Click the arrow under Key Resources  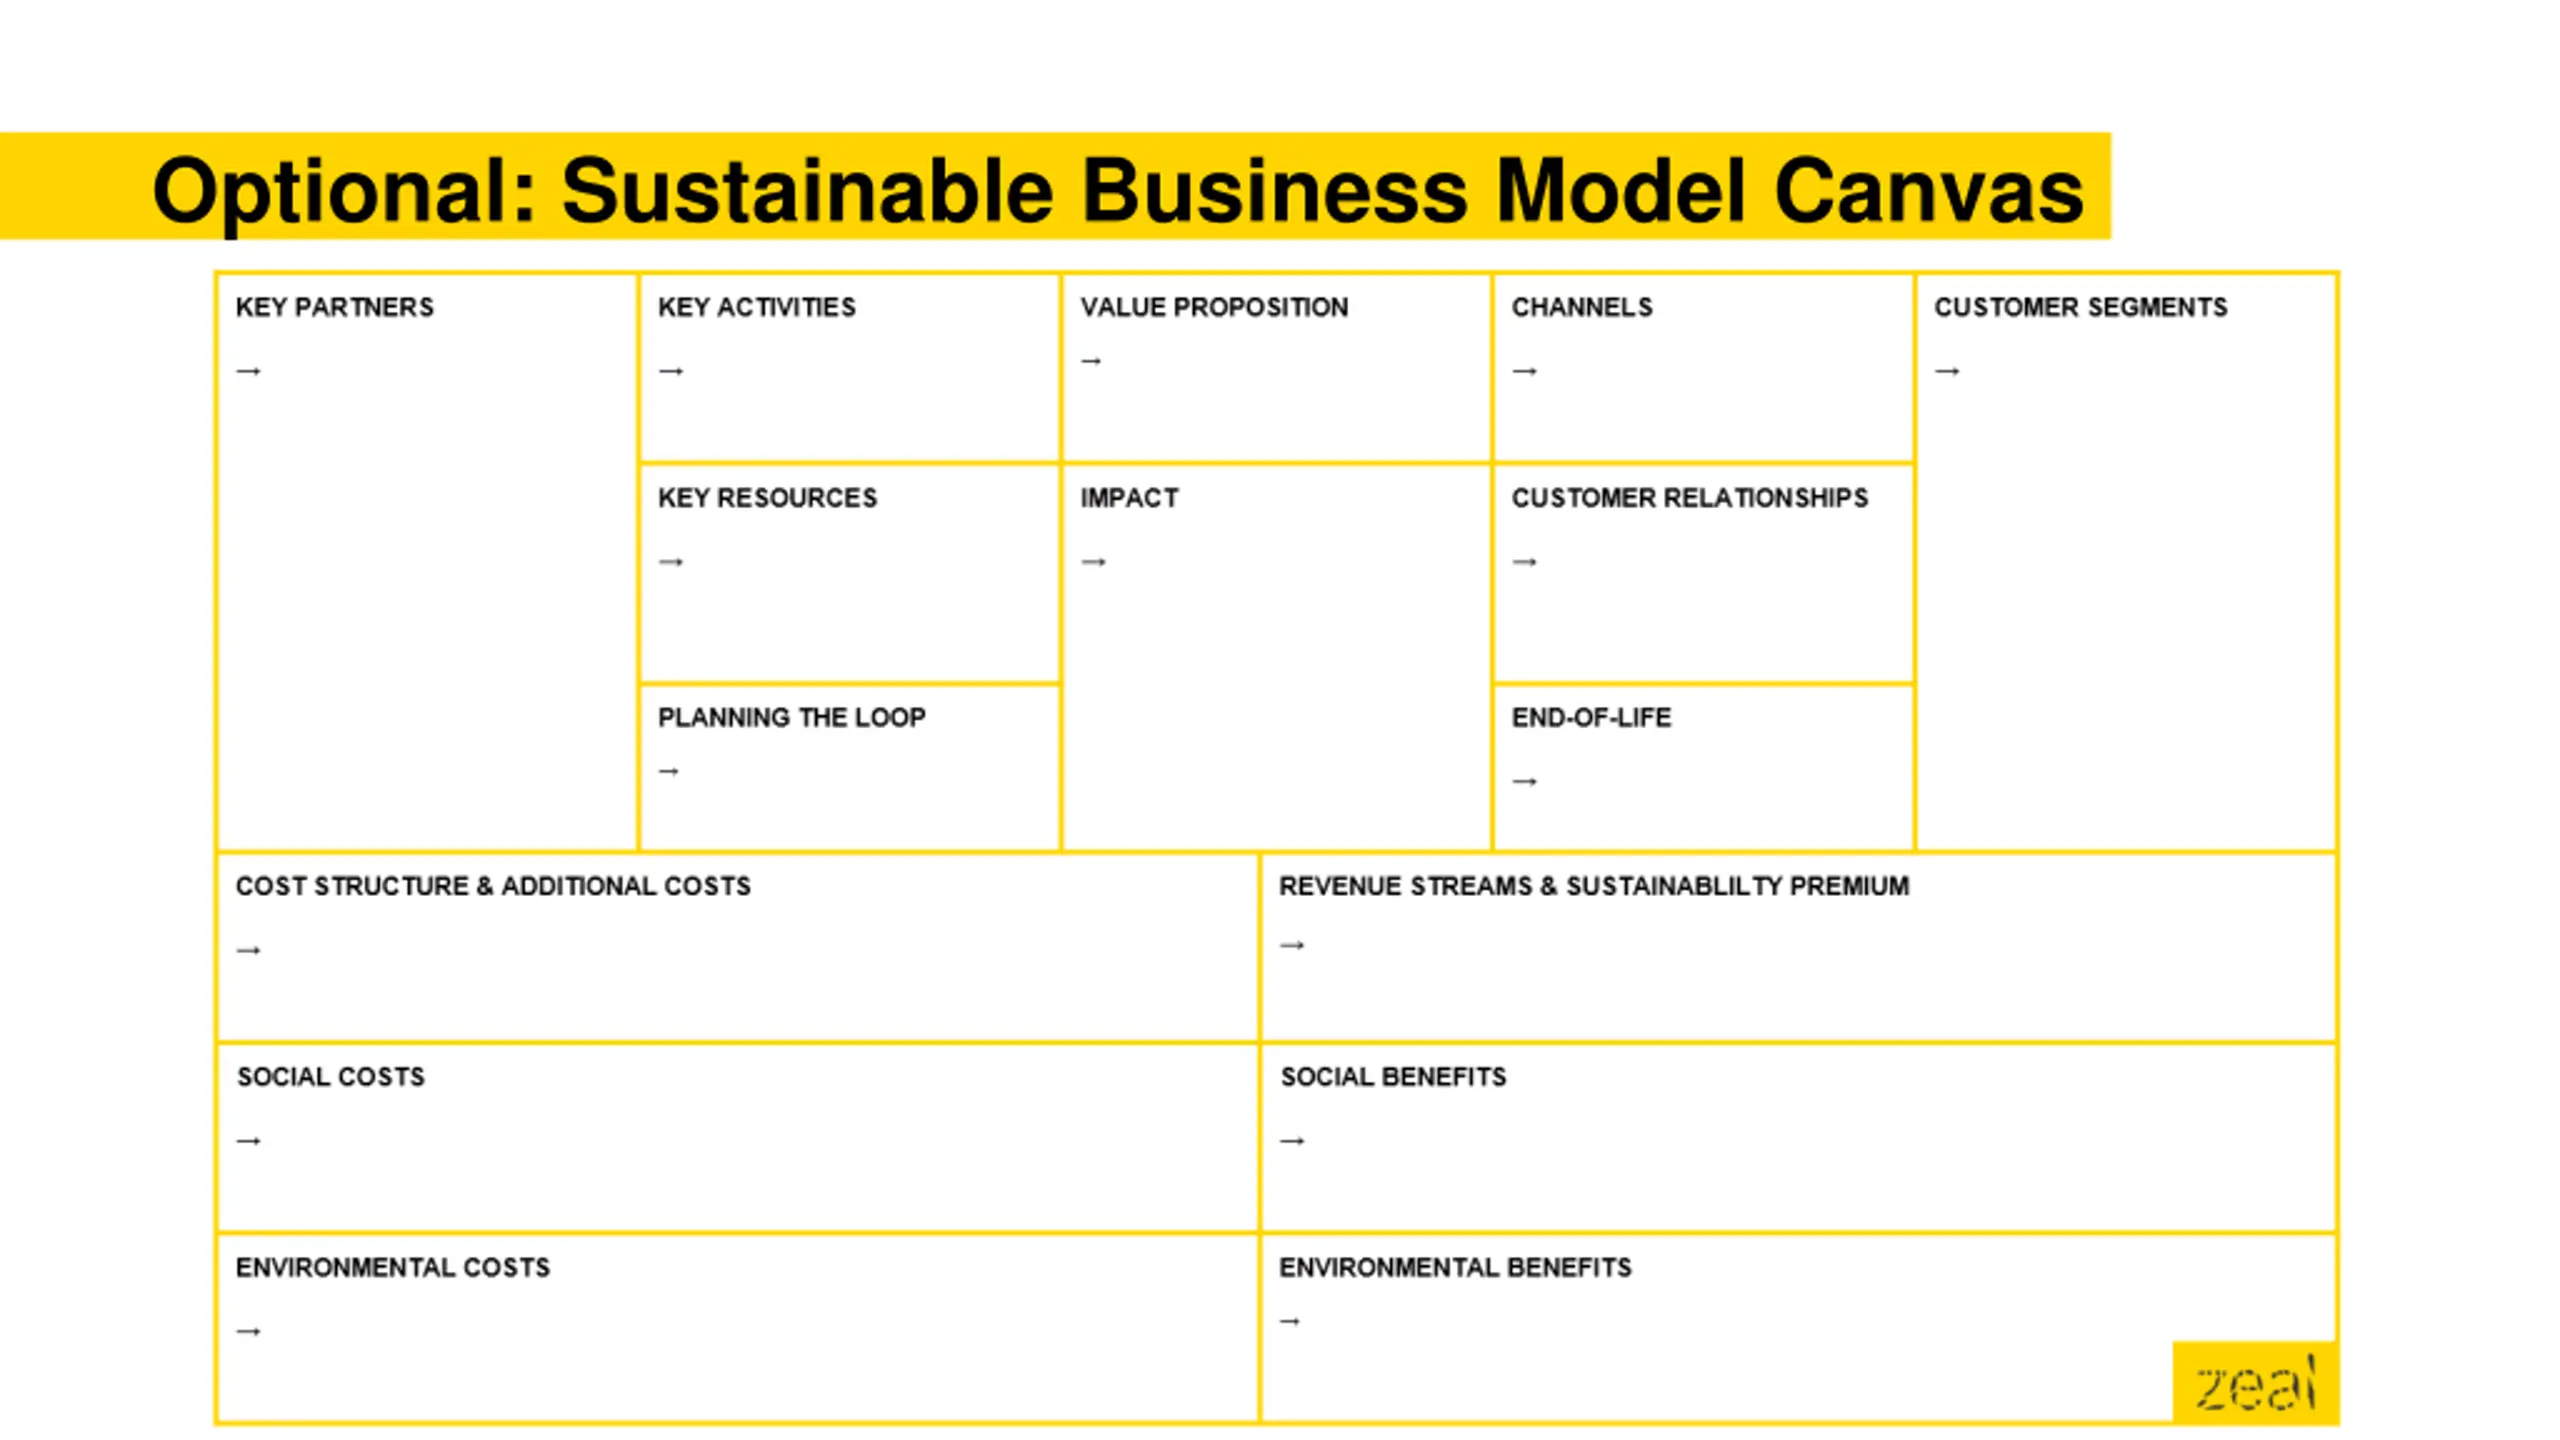[x=671, y=562]
